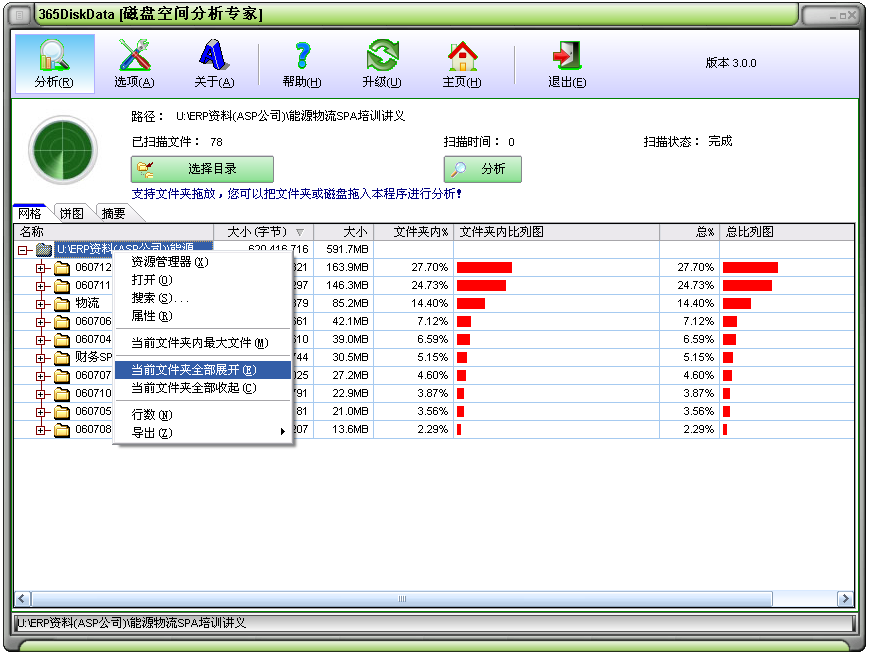Click the 文件夹内% column header

coord(413,232)
